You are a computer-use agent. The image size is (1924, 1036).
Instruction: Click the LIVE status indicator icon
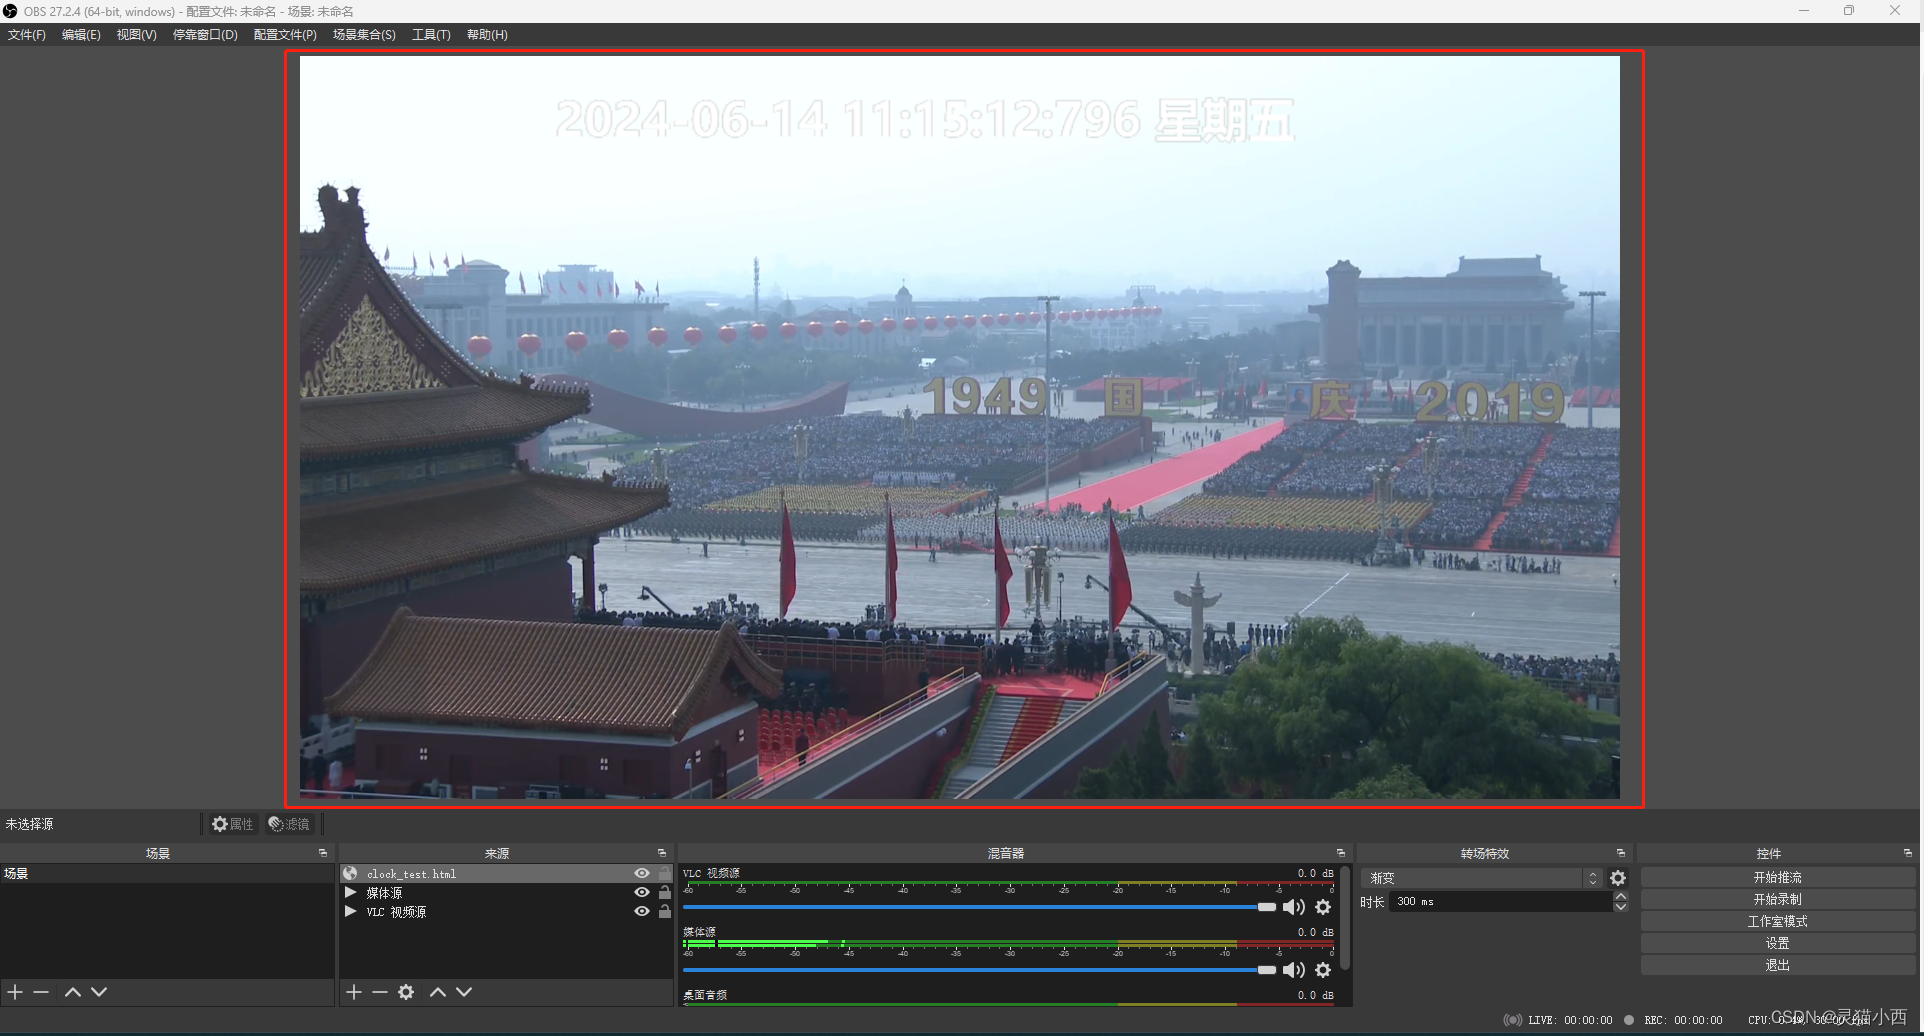tap(1512, 1020)
